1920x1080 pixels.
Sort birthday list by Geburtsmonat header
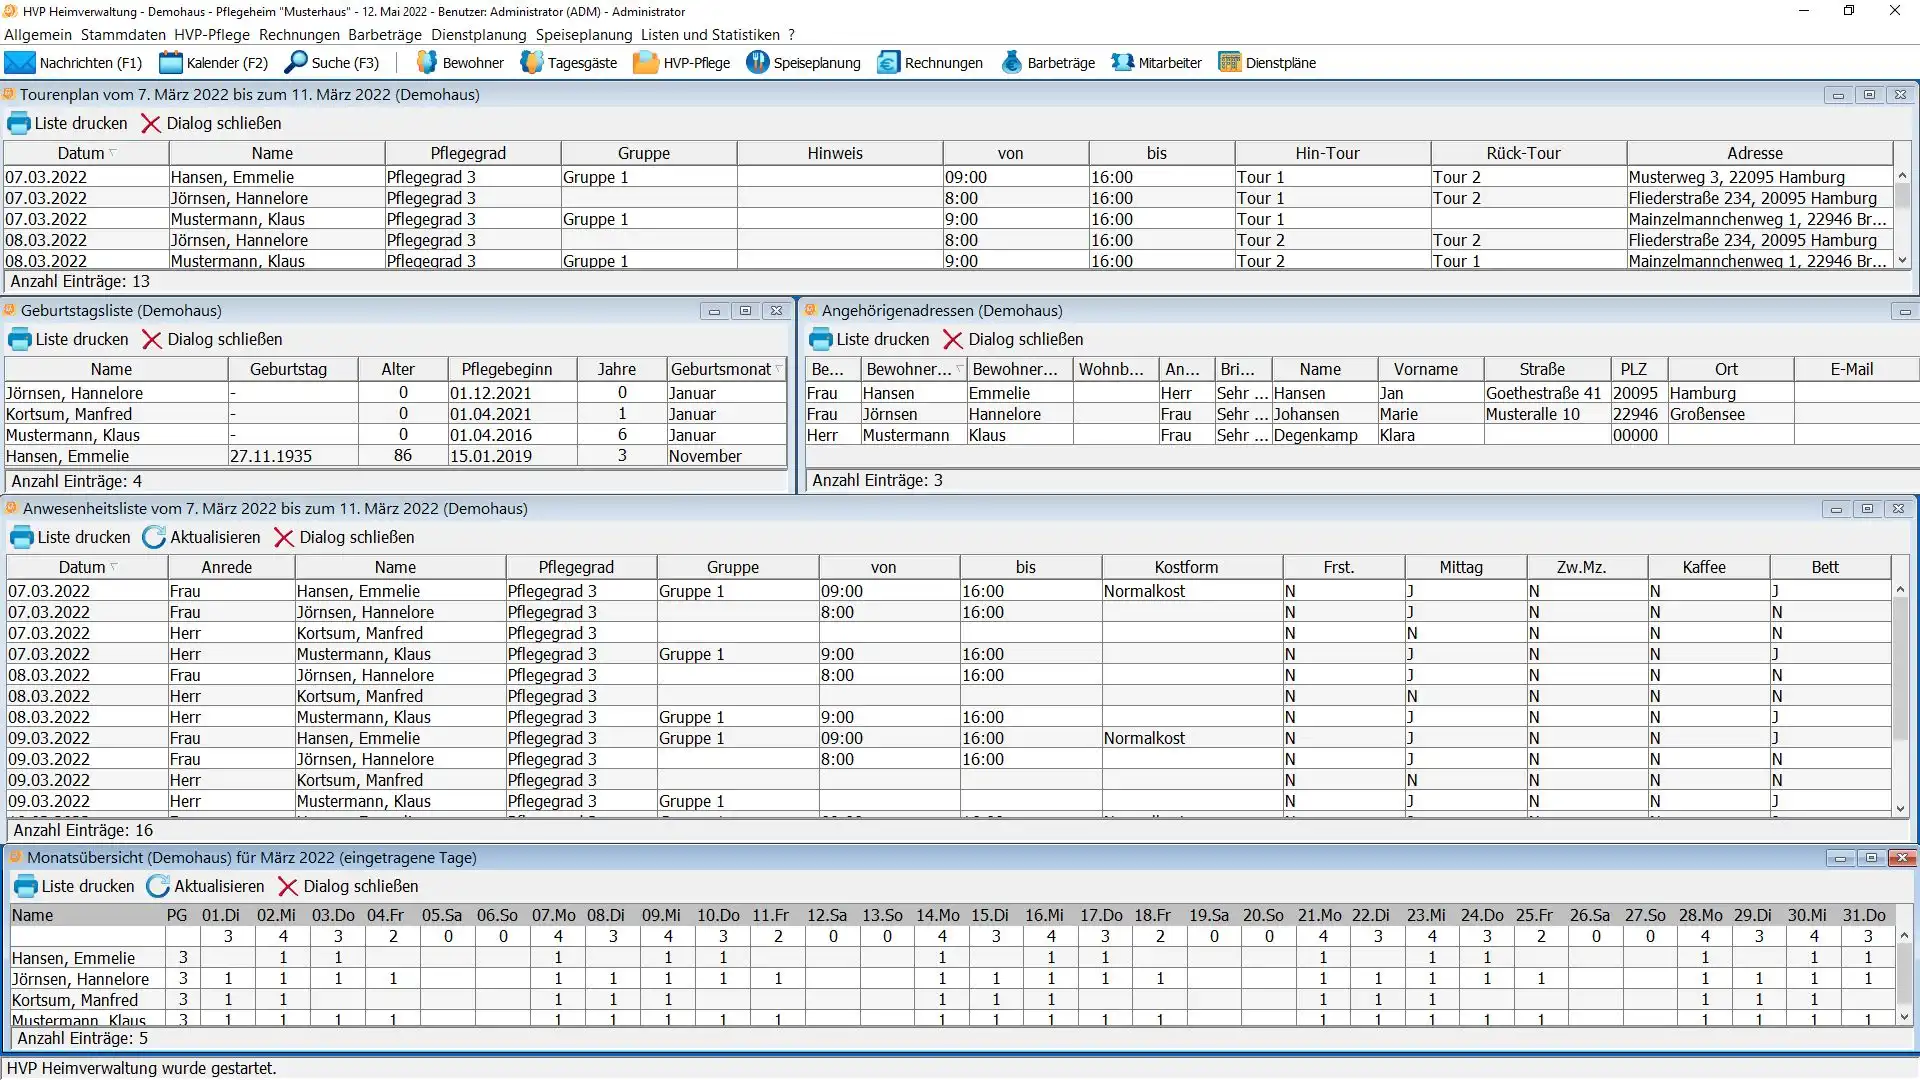tap(721, 370)
